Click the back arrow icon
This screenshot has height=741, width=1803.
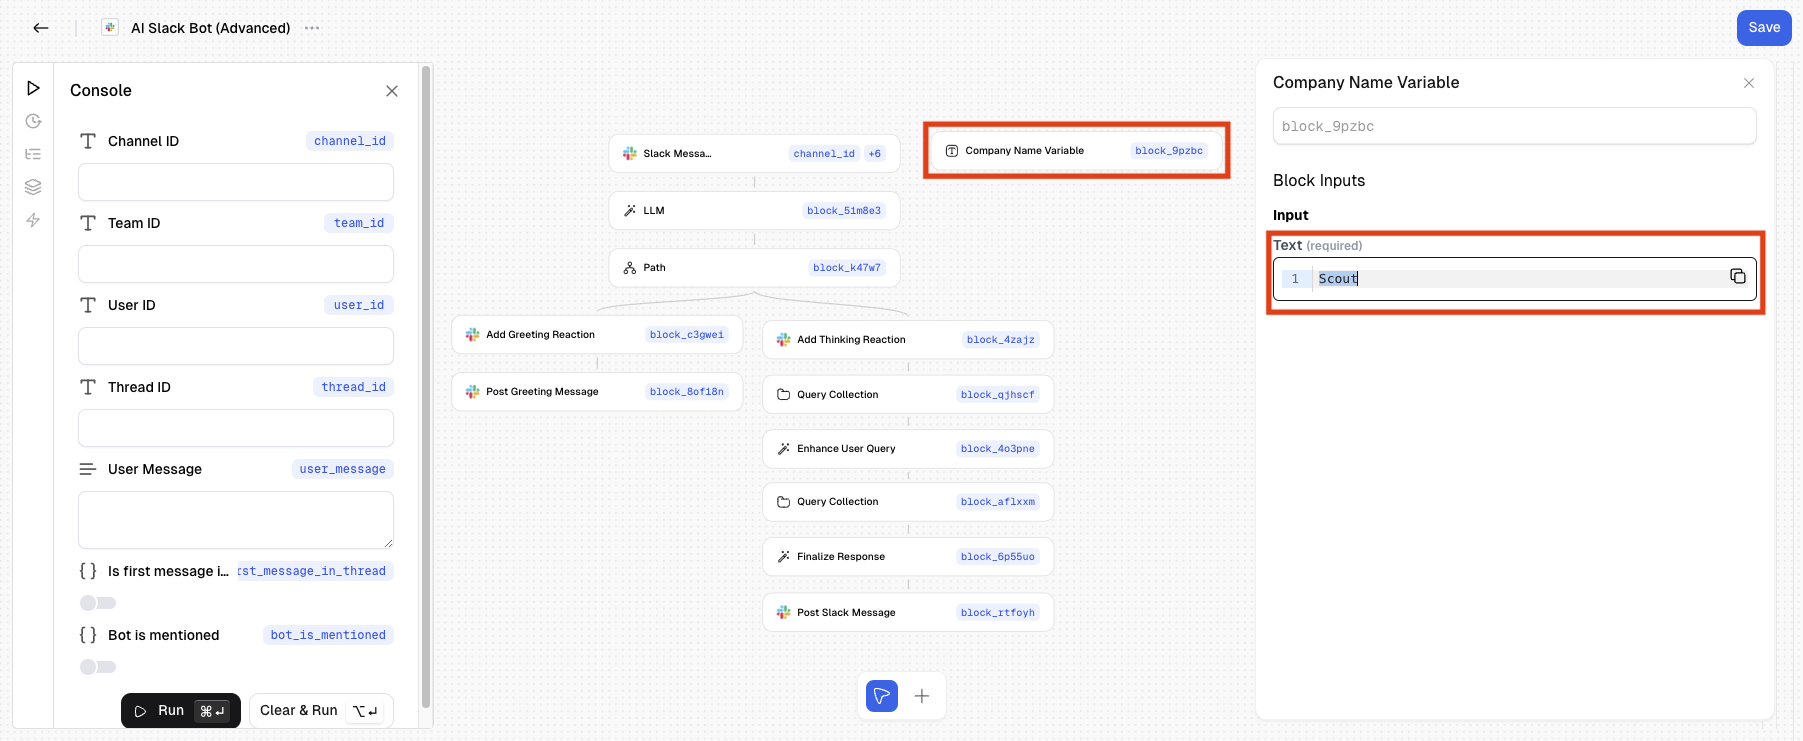click(41, 28)
